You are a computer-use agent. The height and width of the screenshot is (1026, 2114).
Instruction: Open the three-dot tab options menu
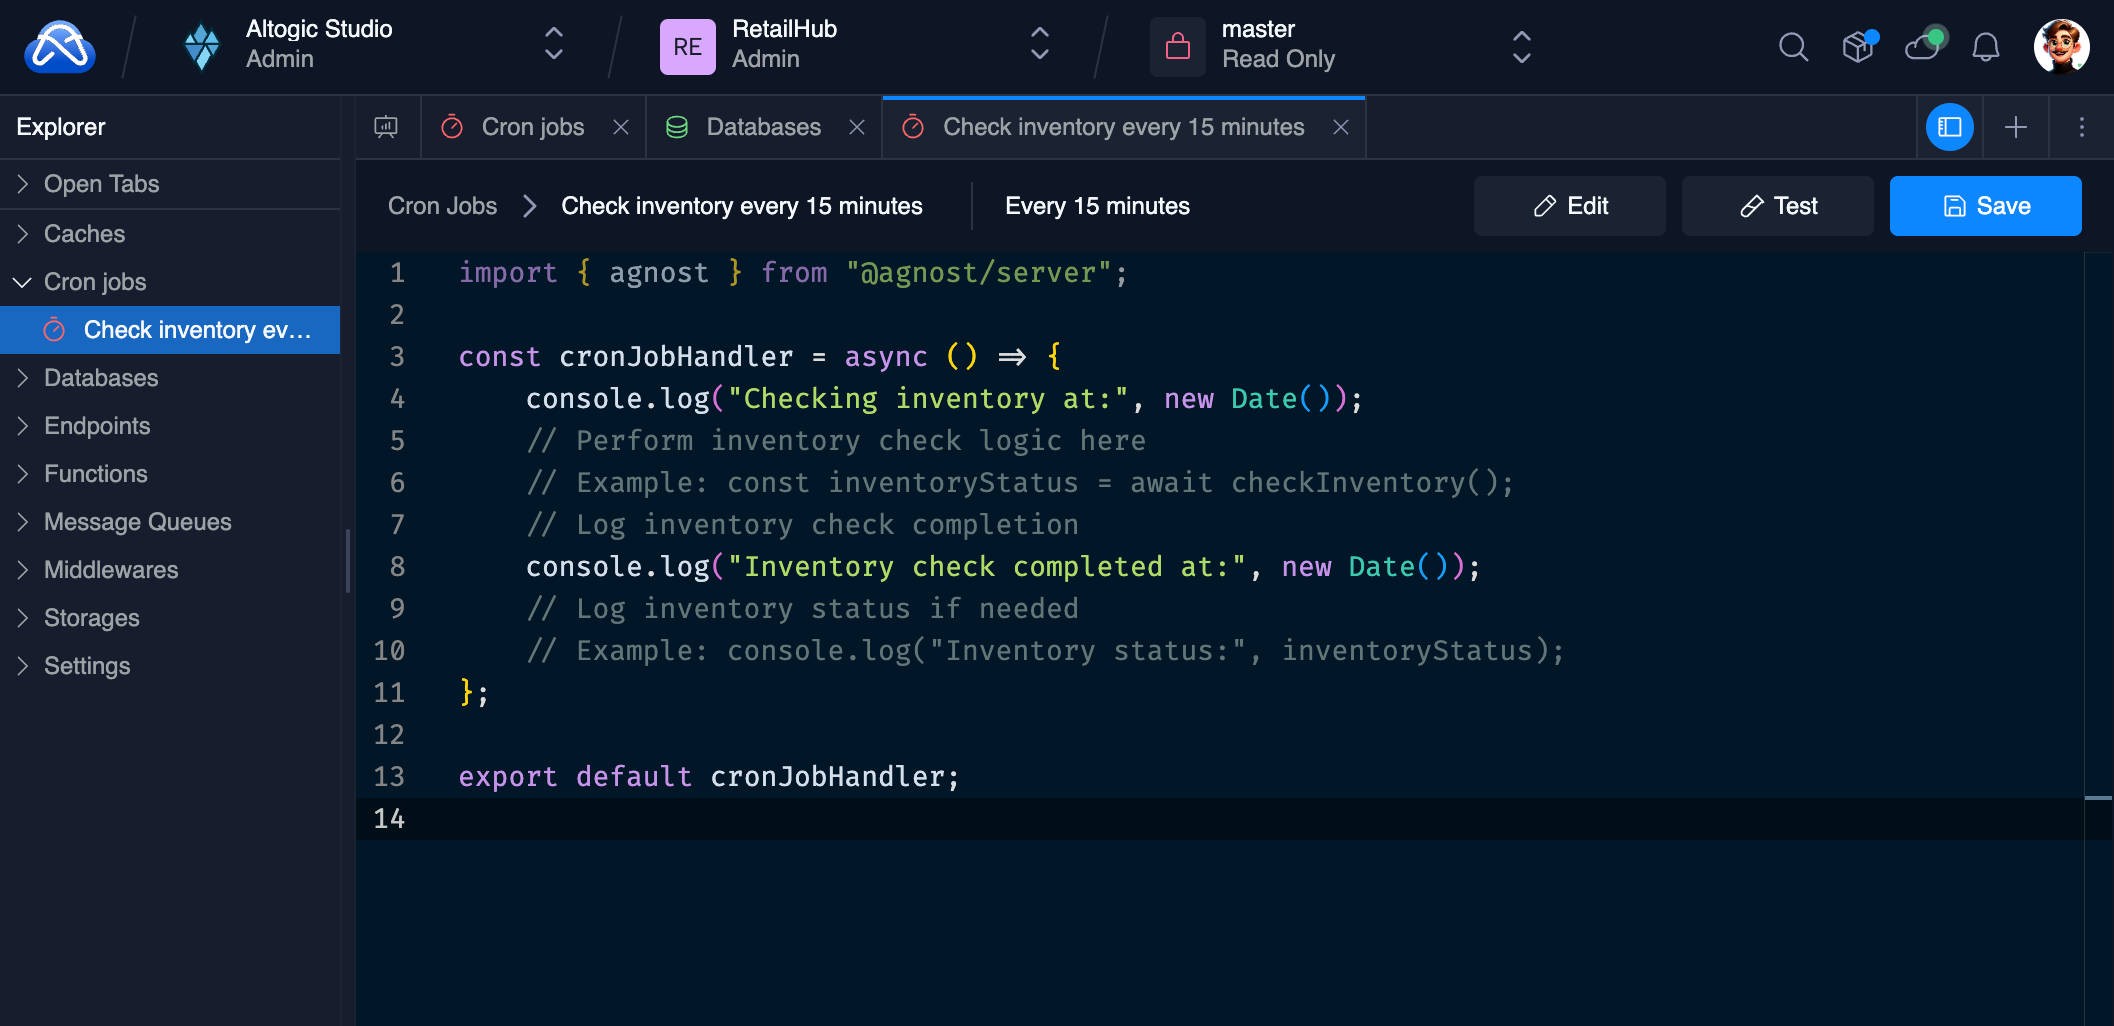2081,127
